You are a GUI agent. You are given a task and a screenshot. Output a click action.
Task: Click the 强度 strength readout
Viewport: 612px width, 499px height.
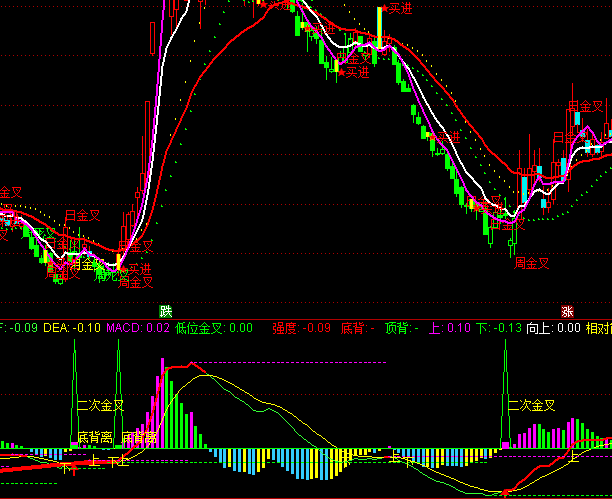(301, 327)
